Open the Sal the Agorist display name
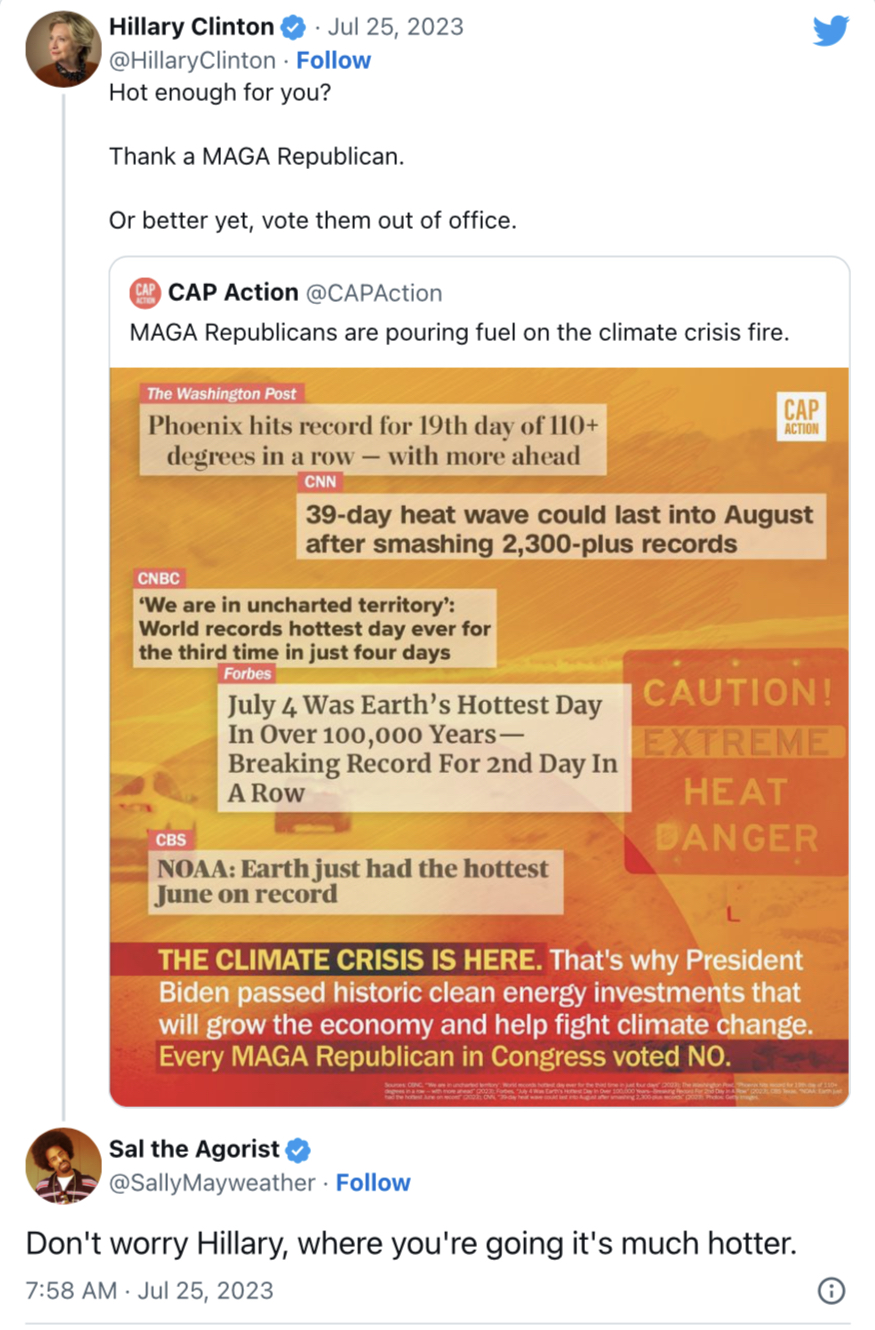The width and height of the screenshot is (875, 1330). (195, 1148)
